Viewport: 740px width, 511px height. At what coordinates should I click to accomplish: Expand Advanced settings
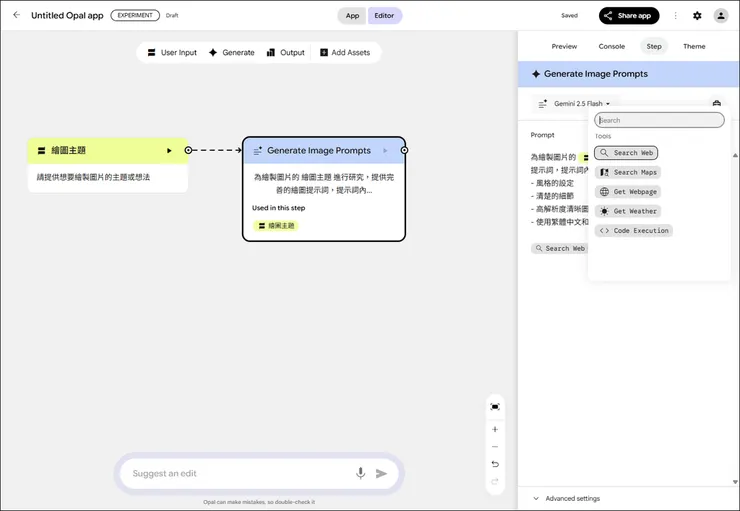click(566, 498)
